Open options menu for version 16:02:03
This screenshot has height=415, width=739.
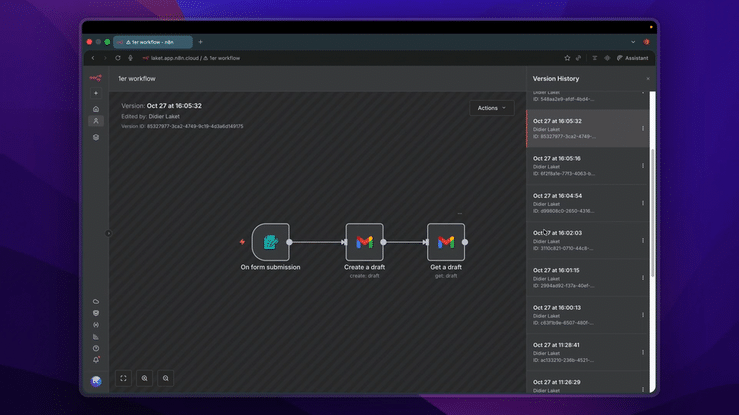point(643,240)
